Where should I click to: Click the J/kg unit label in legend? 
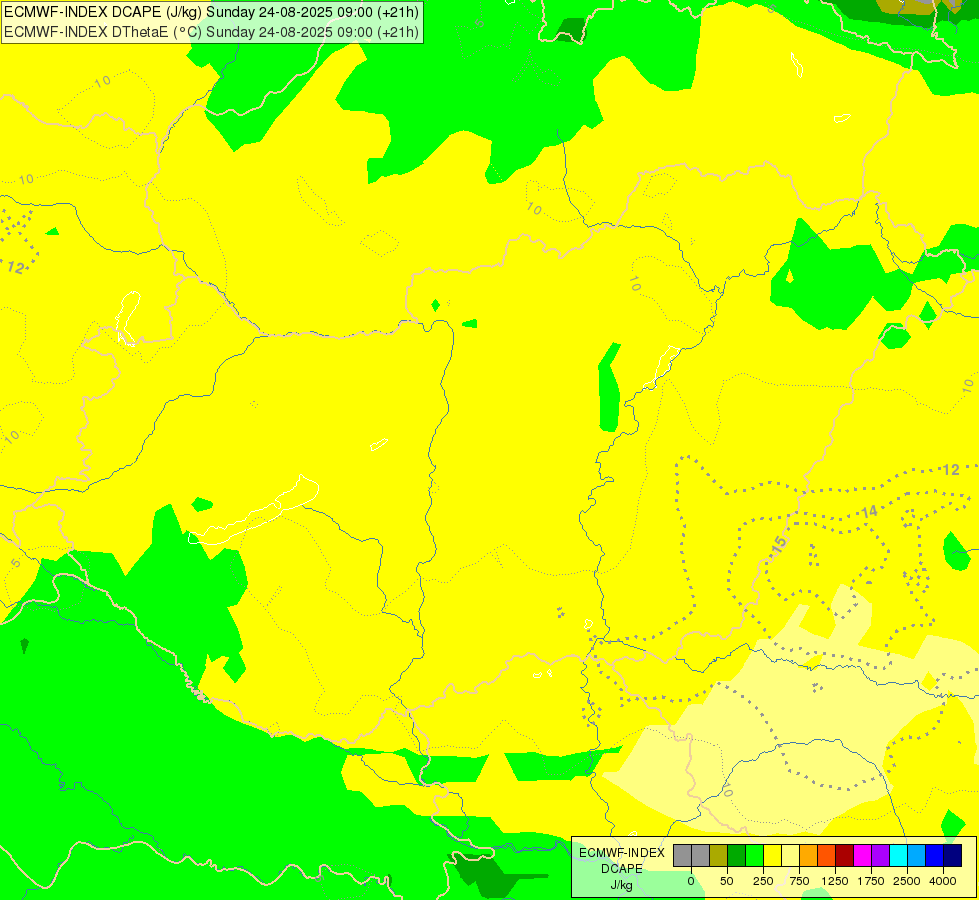coord(622,885)
